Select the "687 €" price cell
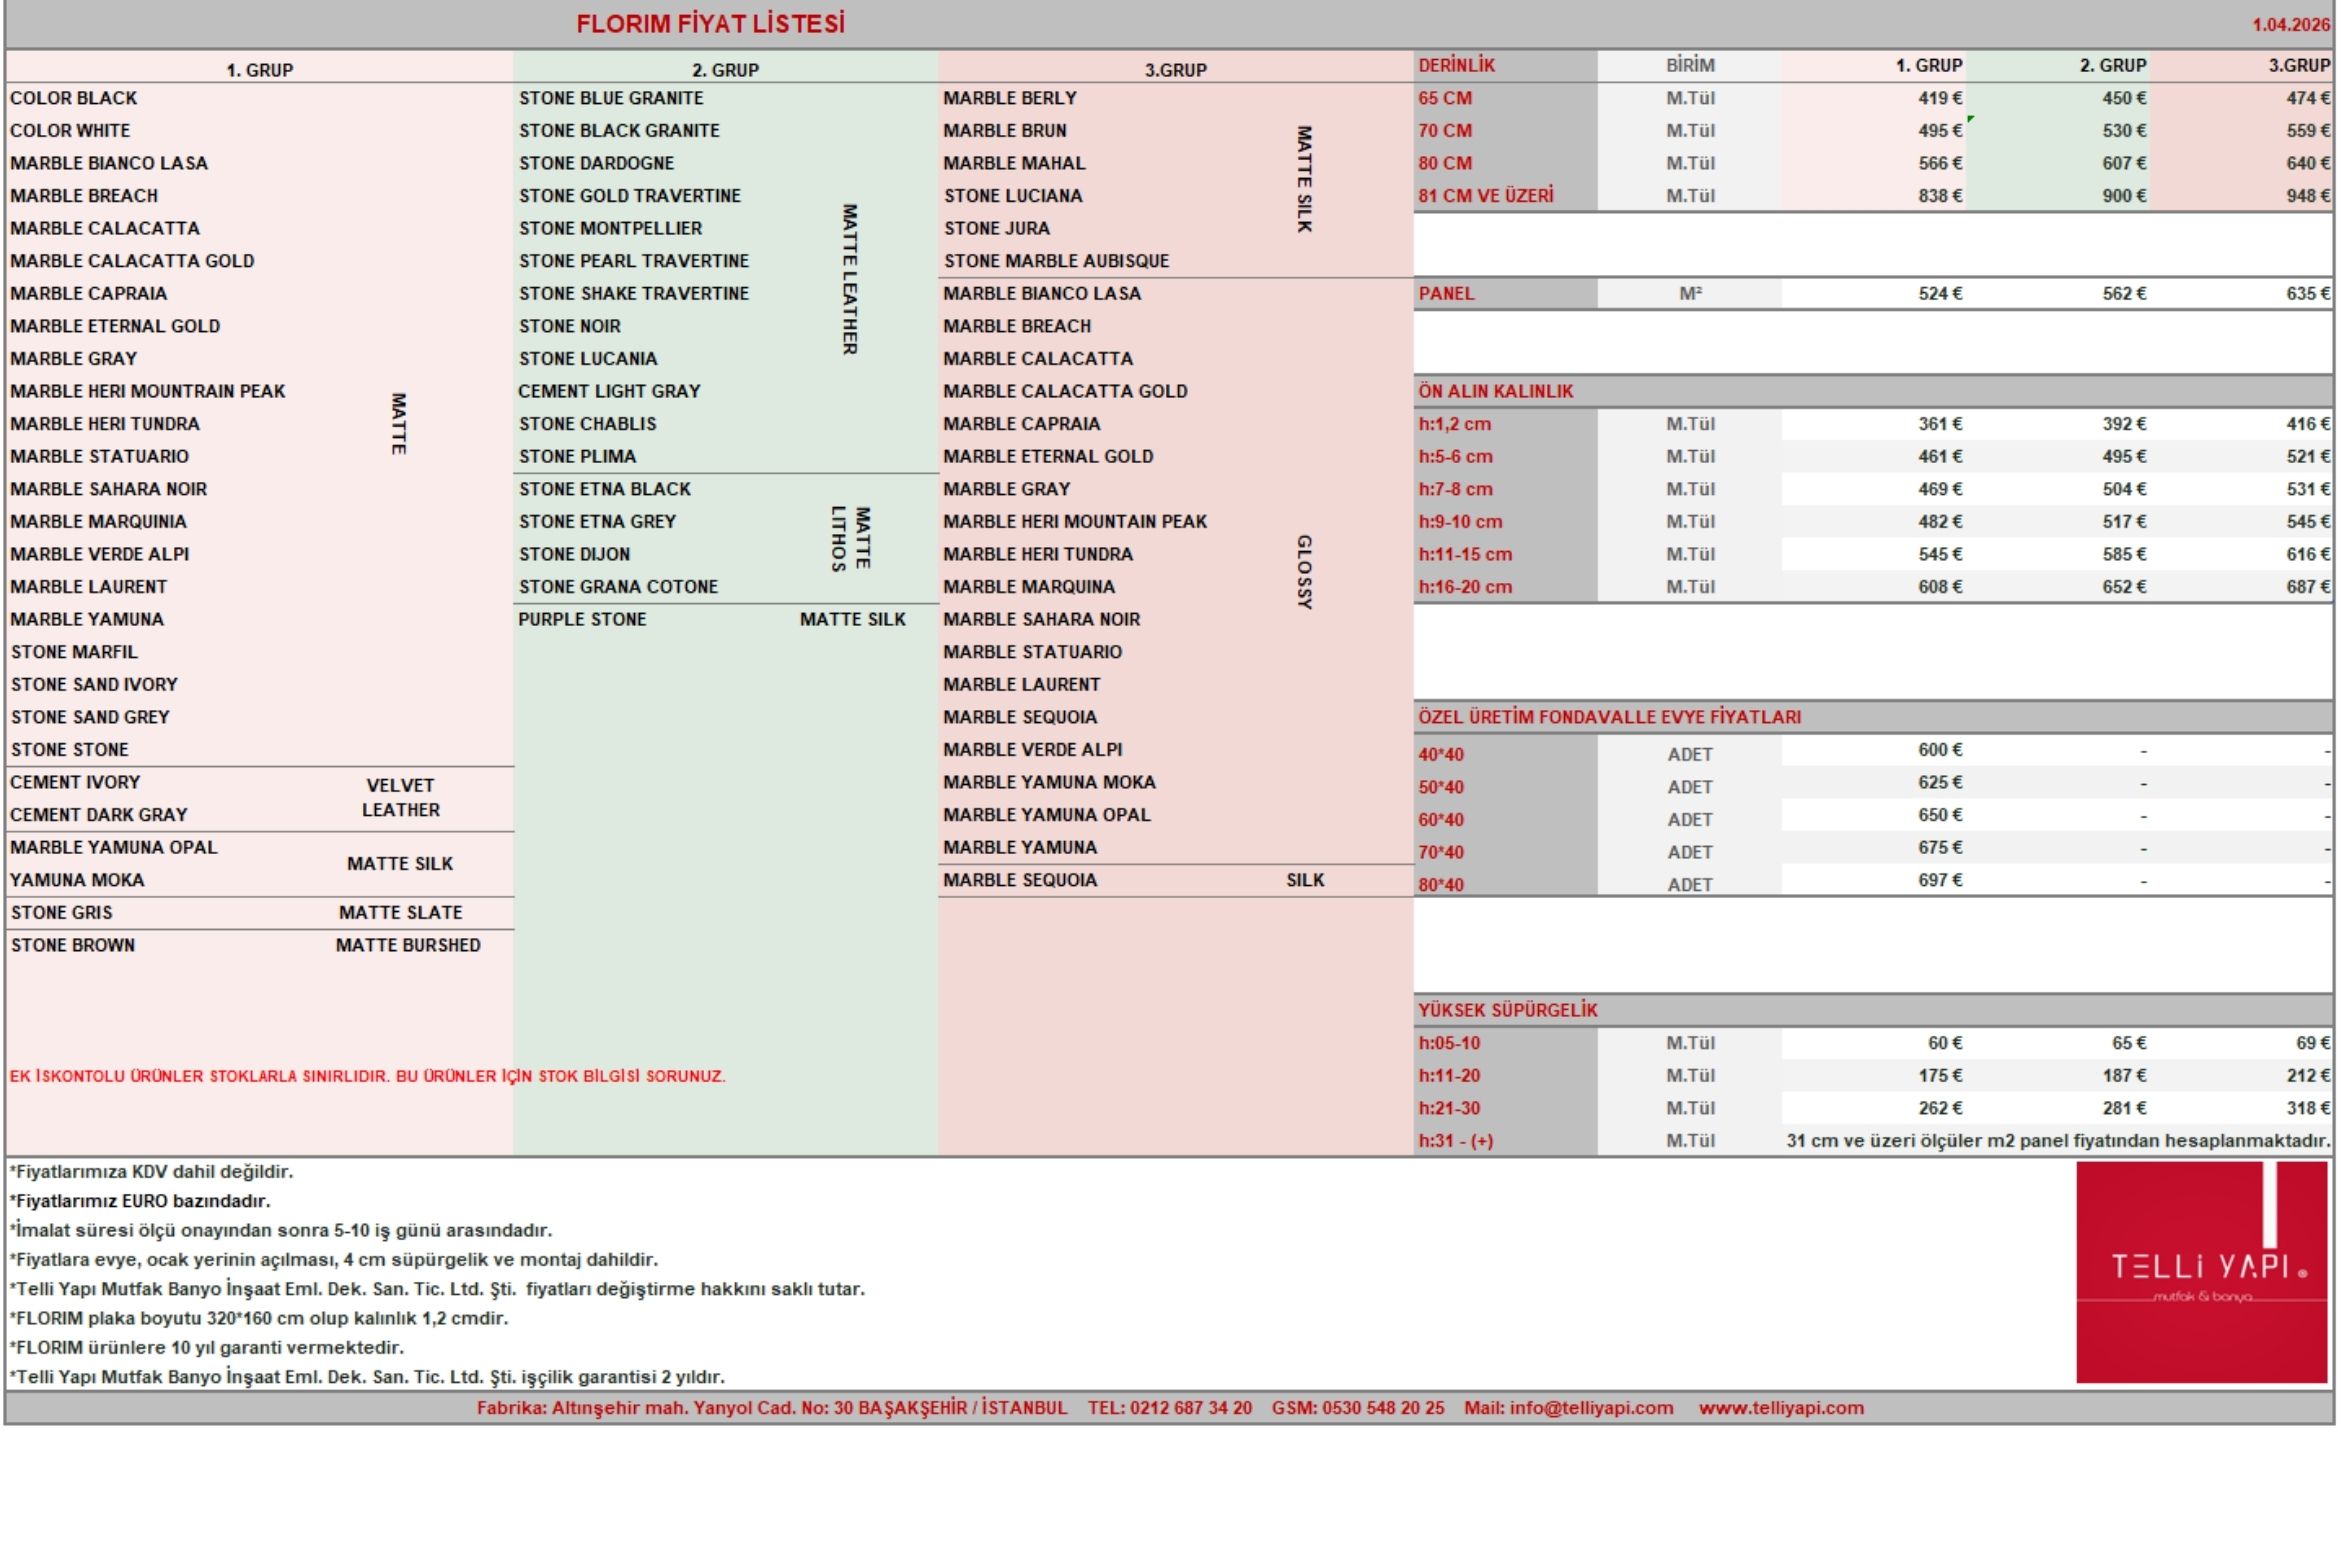The height and width of the screenshot is (1550, 2339). point(2308,587)
